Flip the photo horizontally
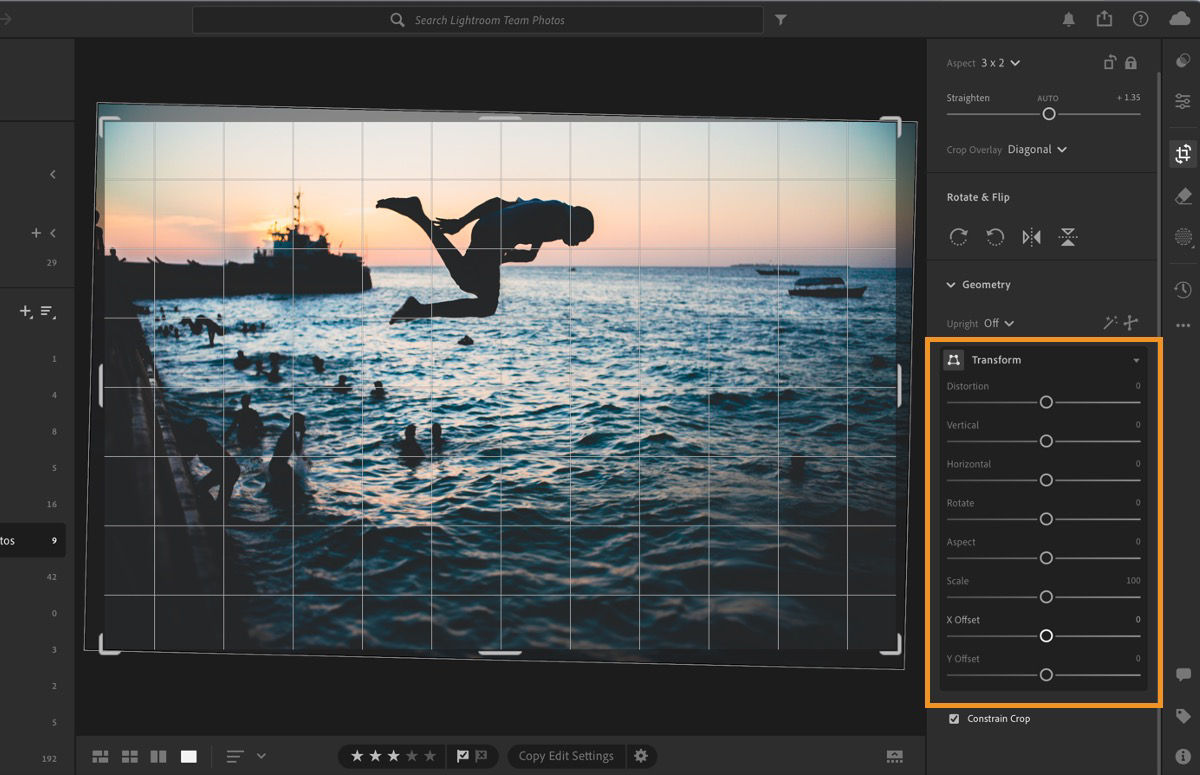1200x775 pixels. coord(1031,237)
